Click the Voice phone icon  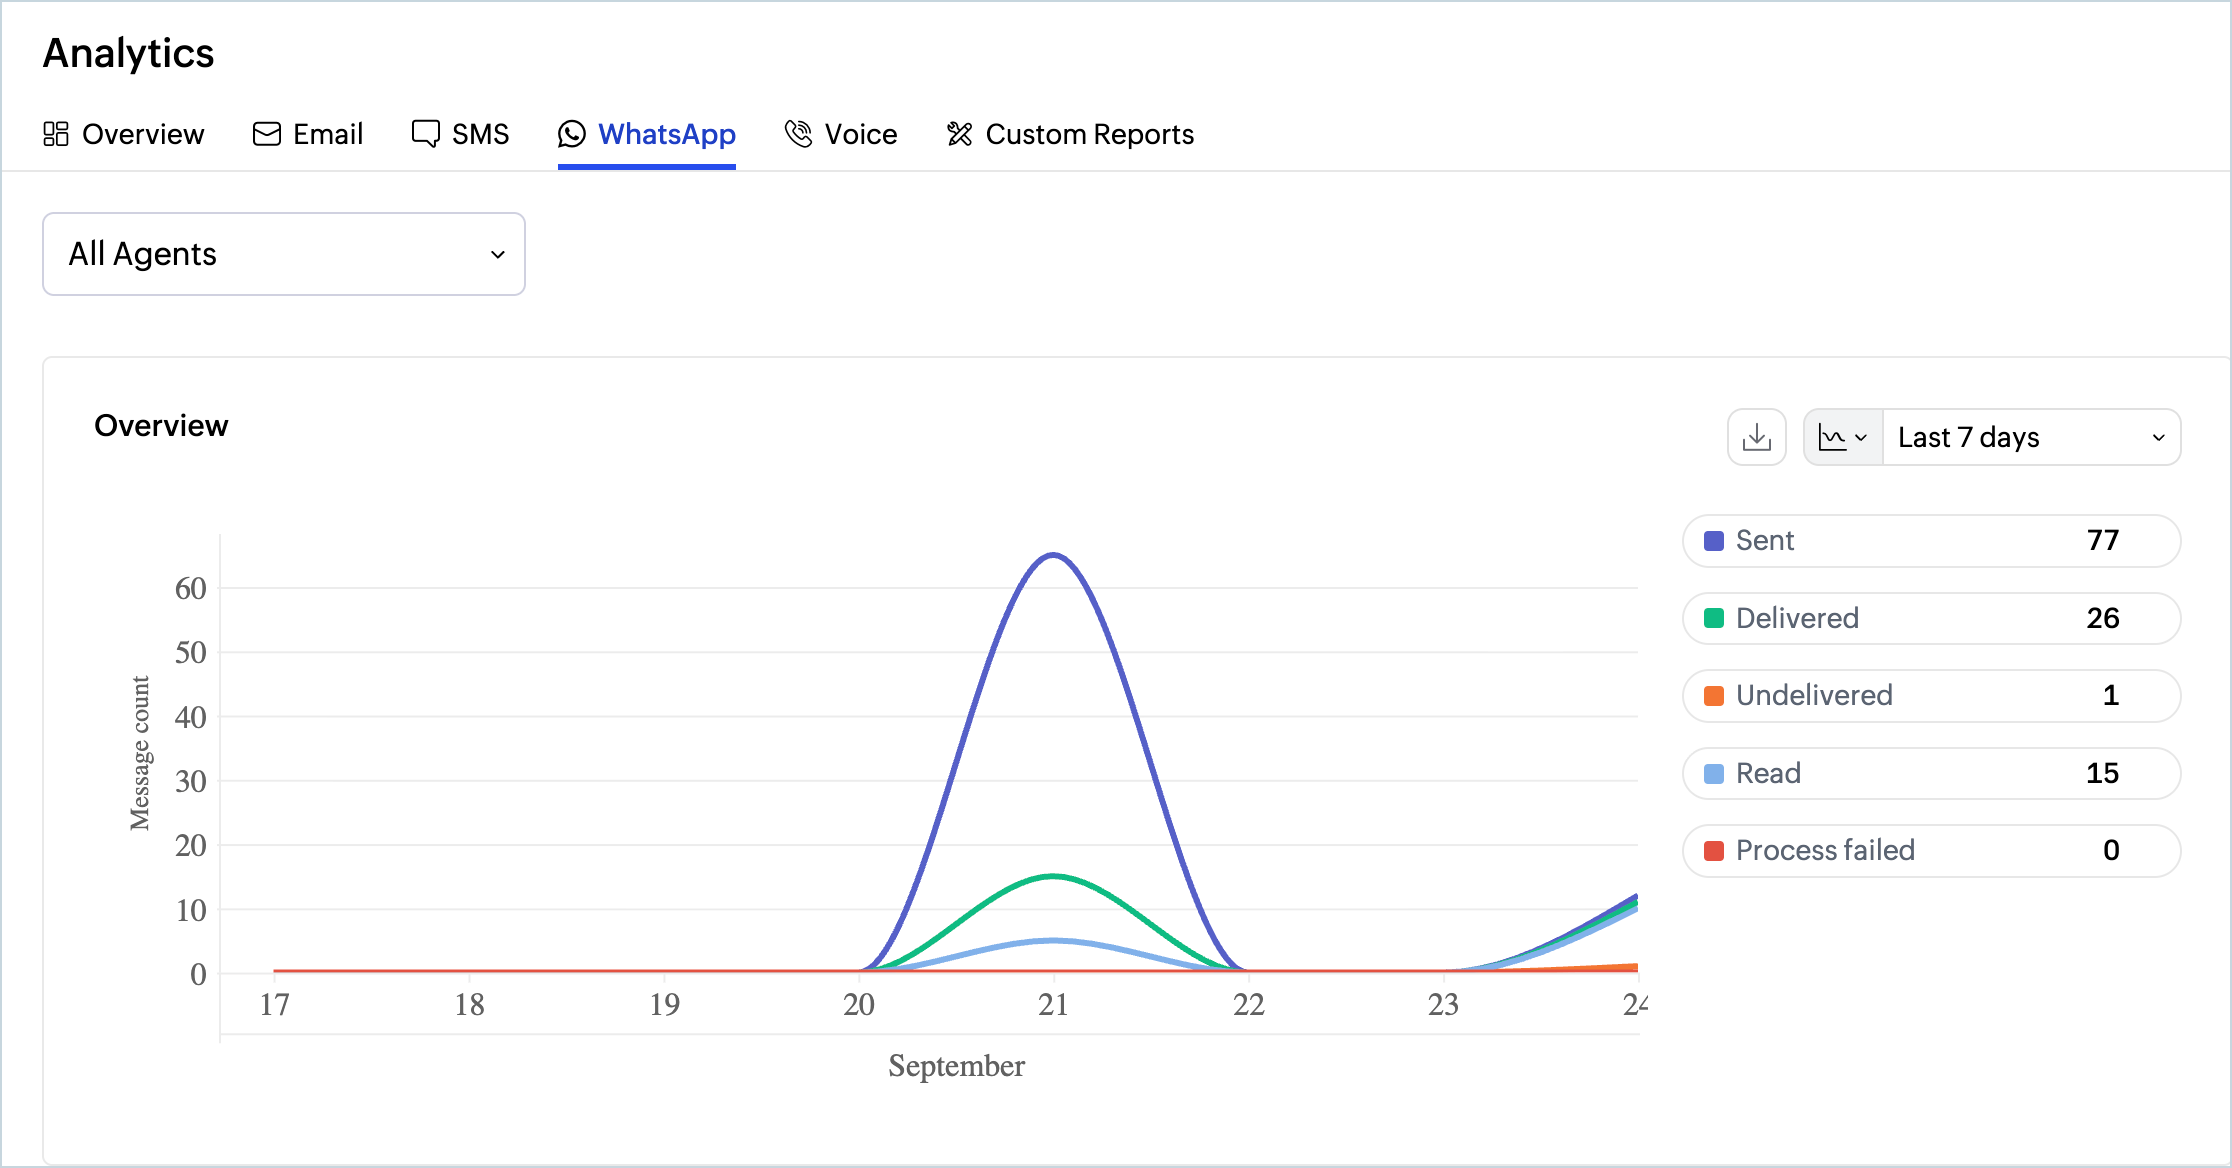(798, 134)
